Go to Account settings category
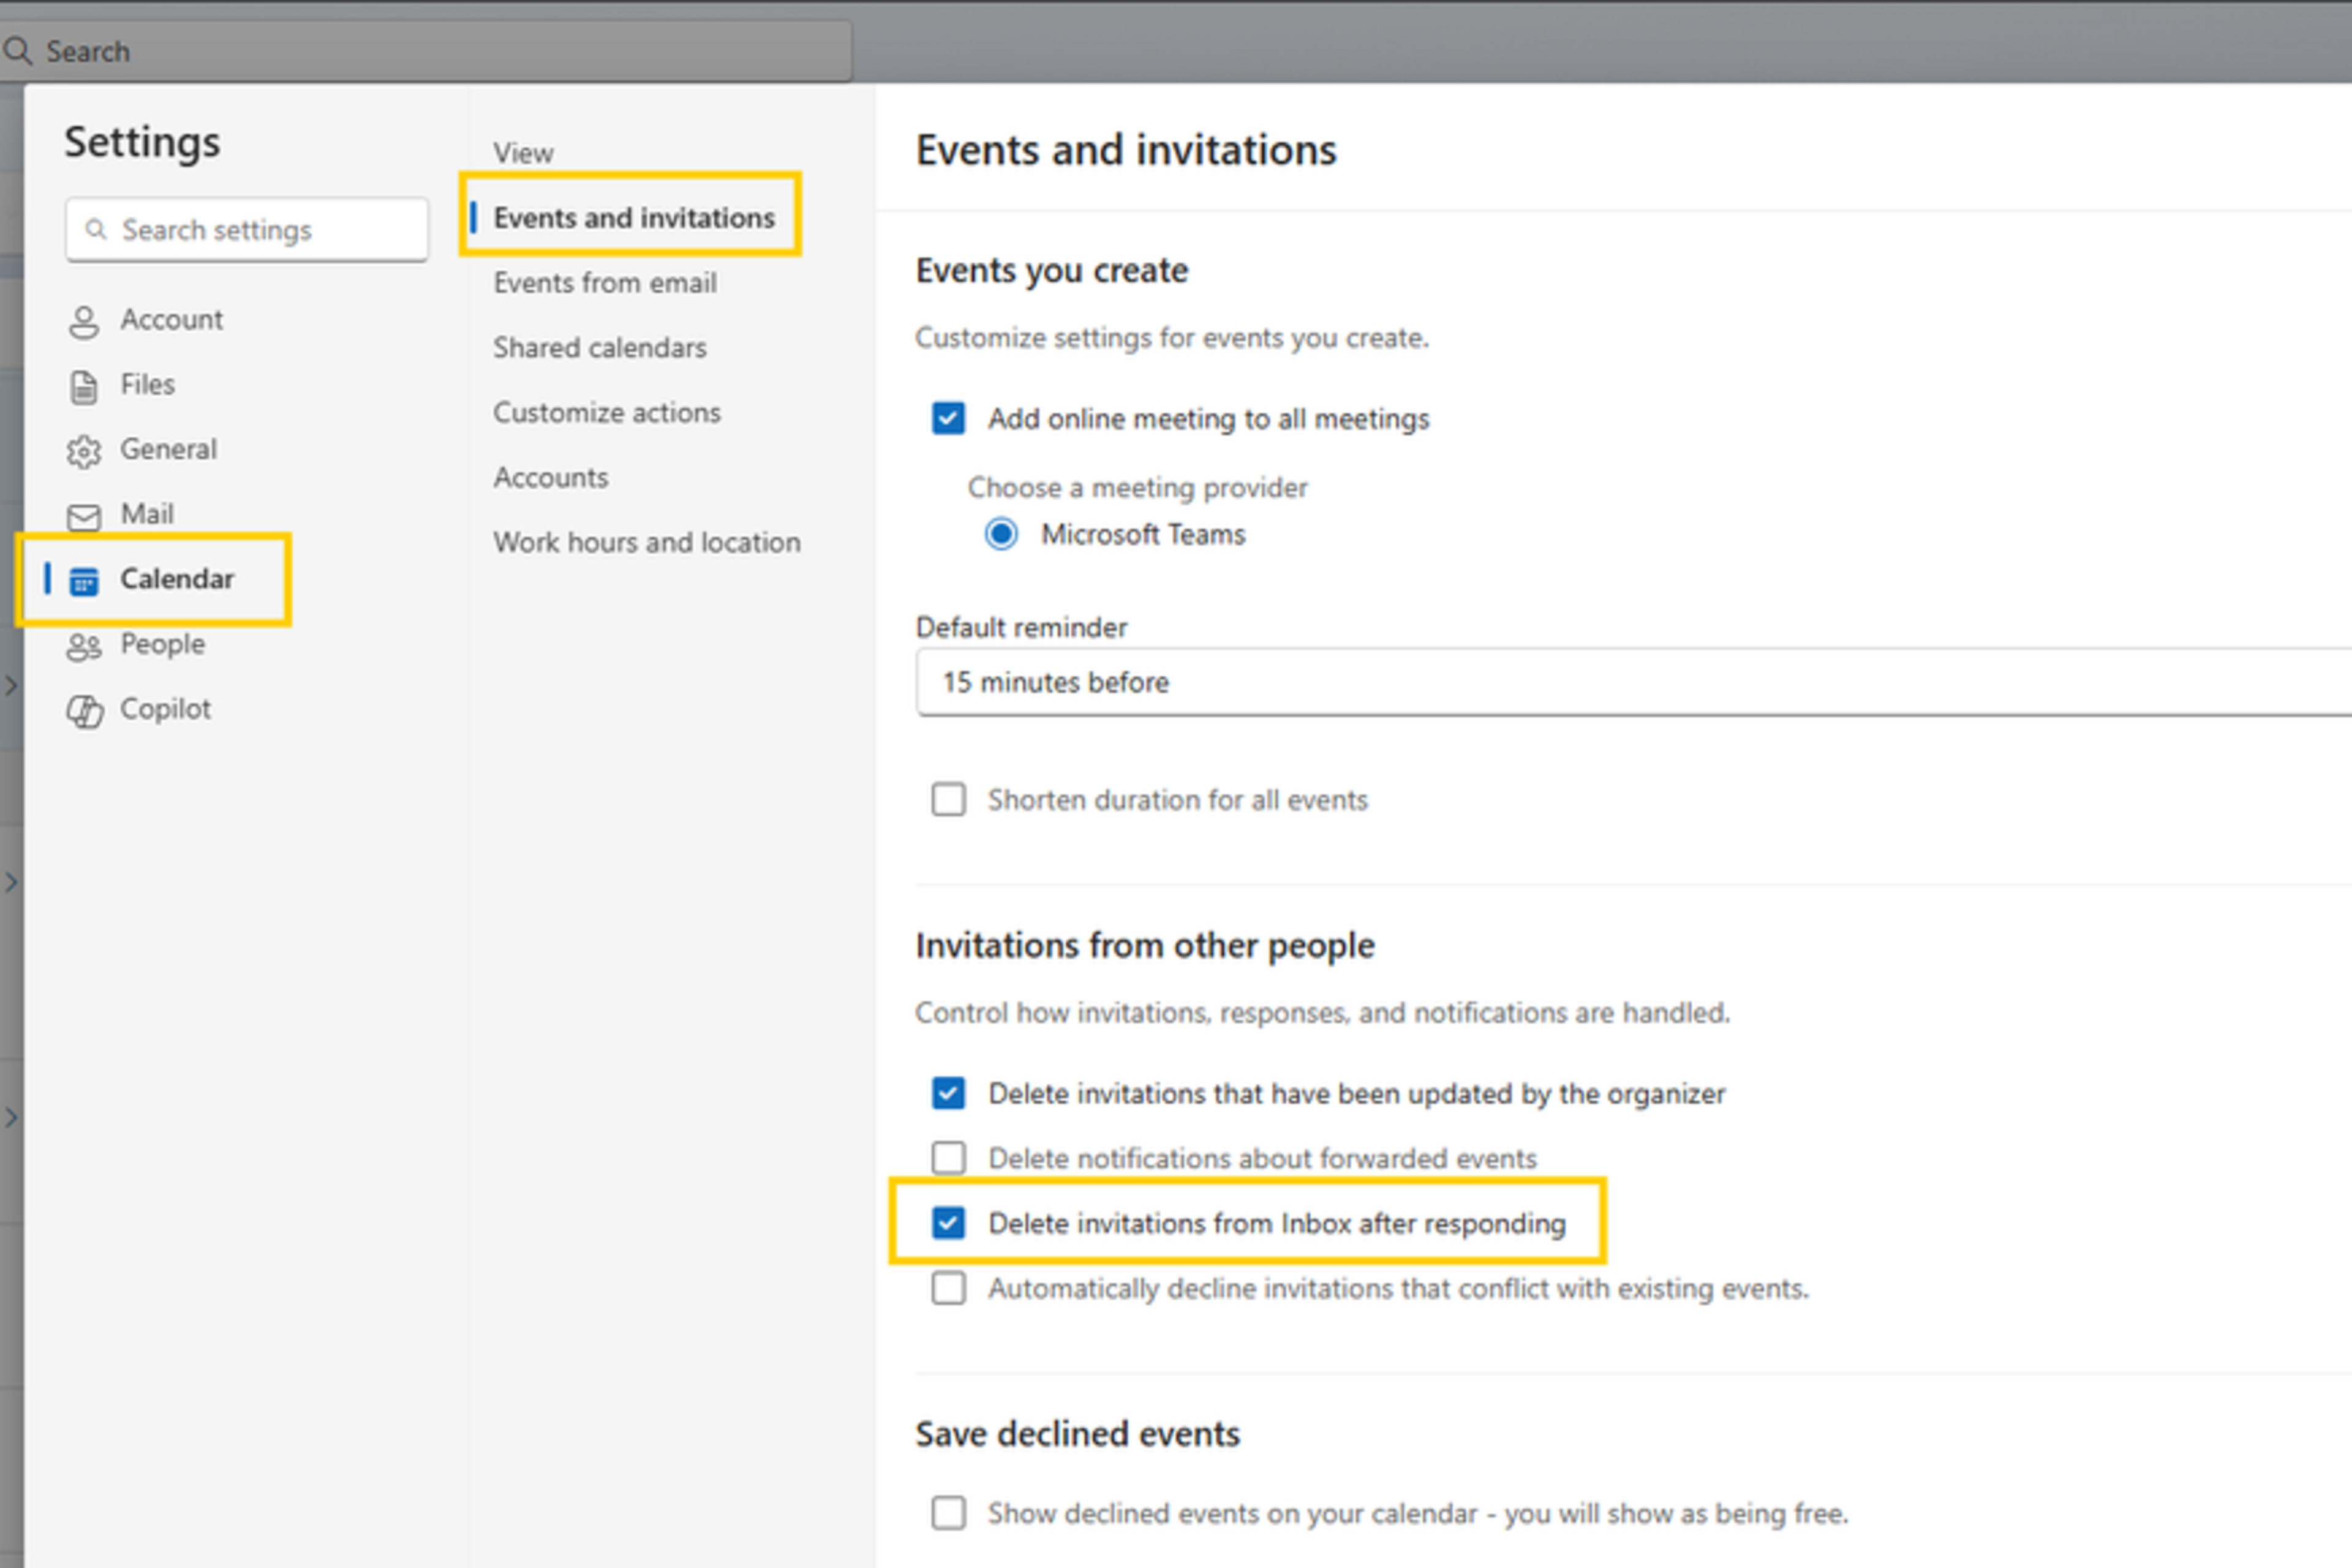This screenshot has height=1568, width=2352. point(171,320)
